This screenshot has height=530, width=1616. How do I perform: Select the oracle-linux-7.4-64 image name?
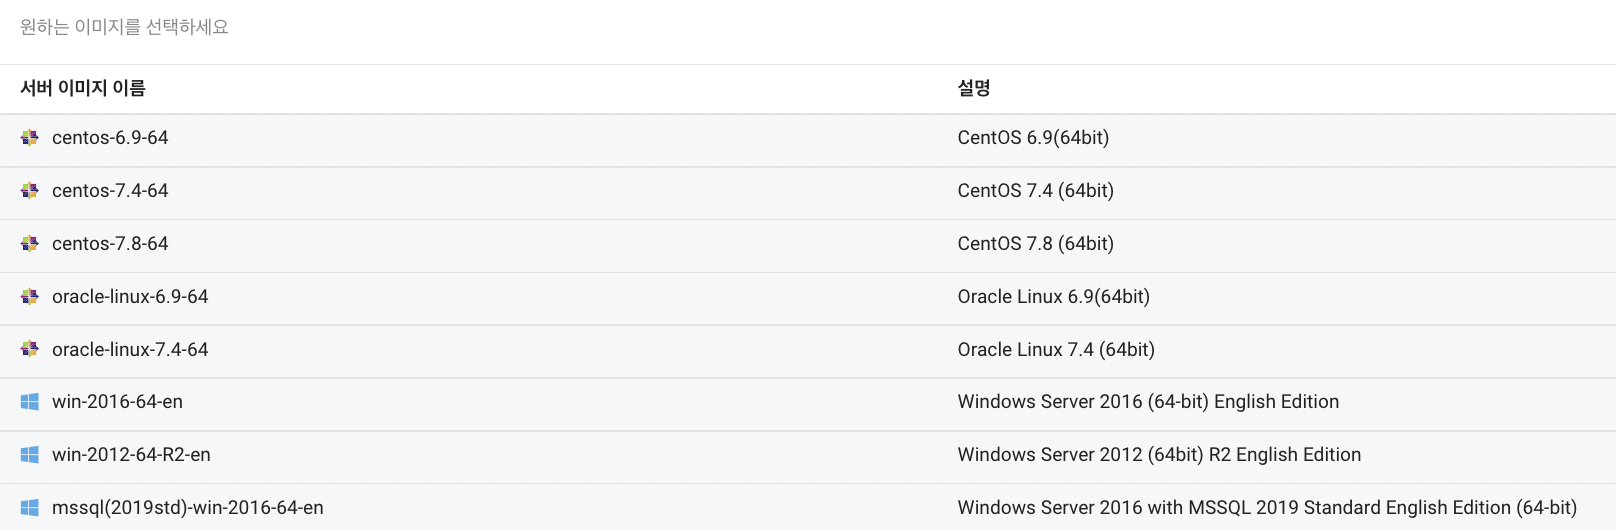click(x=130, y=350)
